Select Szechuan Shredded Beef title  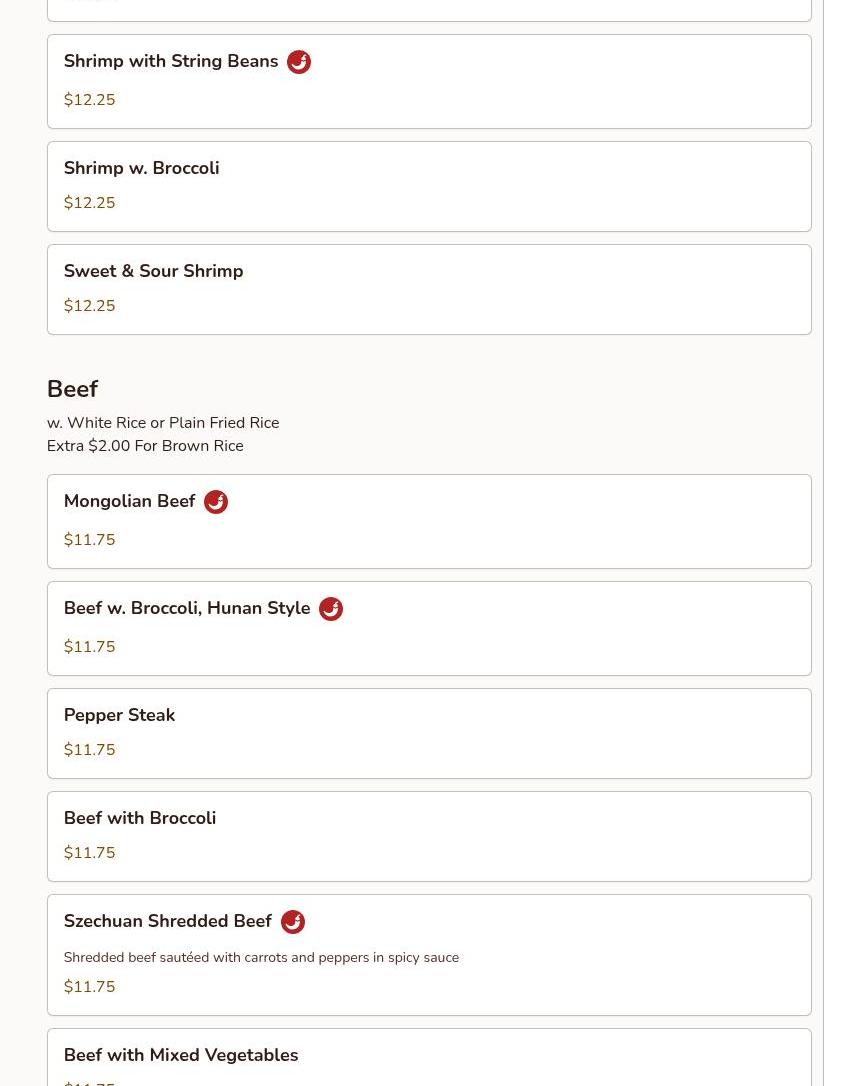coord(168,921)
